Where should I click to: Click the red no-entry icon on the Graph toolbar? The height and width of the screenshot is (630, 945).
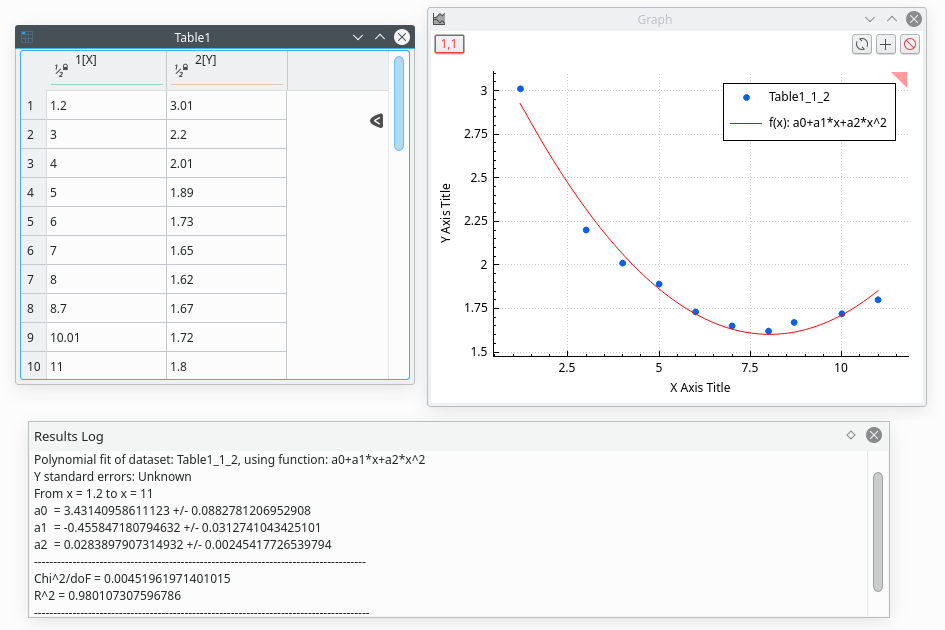910,44
